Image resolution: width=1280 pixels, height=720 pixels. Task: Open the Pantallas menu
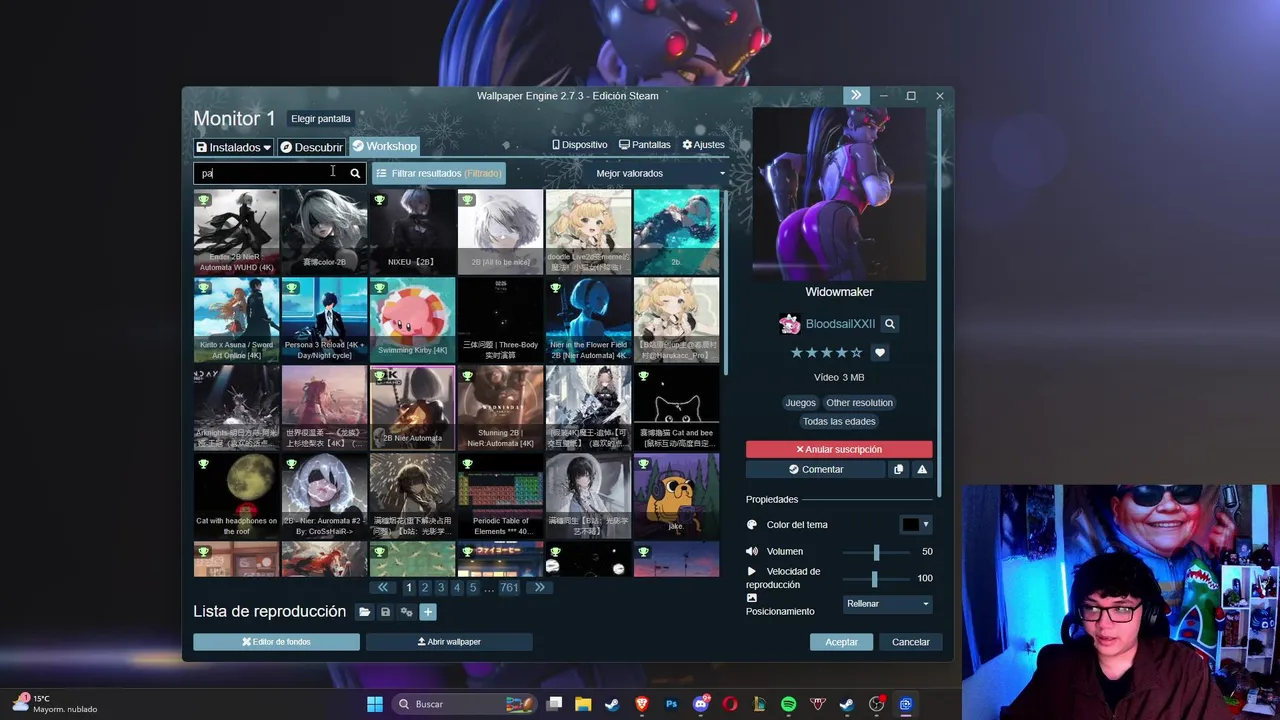(645, 145)
